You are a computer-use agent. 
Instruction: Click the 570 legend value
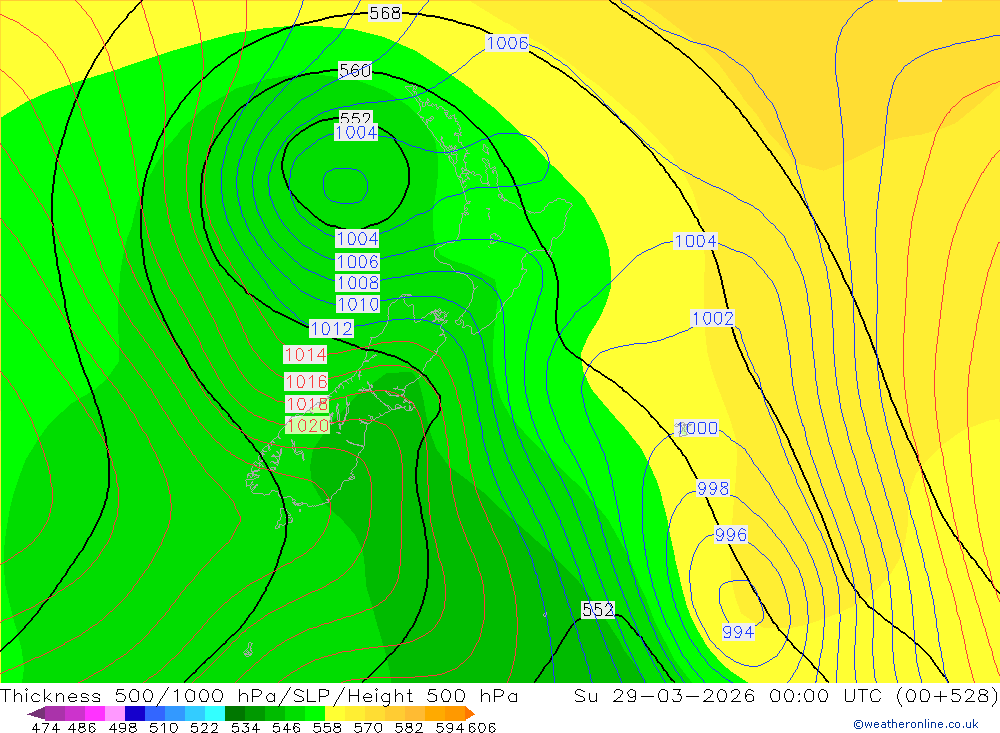point(368,727)
